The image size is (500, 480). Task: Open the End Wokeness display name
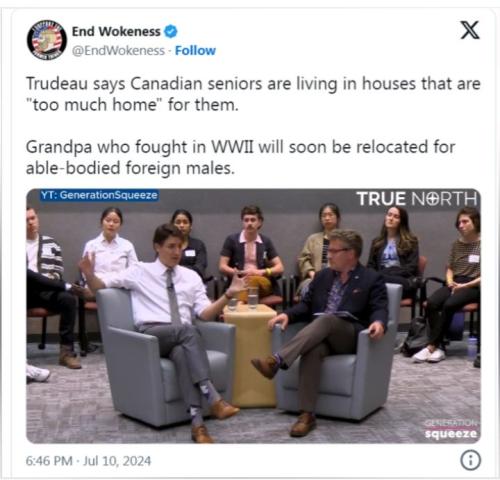click(116, 32)
